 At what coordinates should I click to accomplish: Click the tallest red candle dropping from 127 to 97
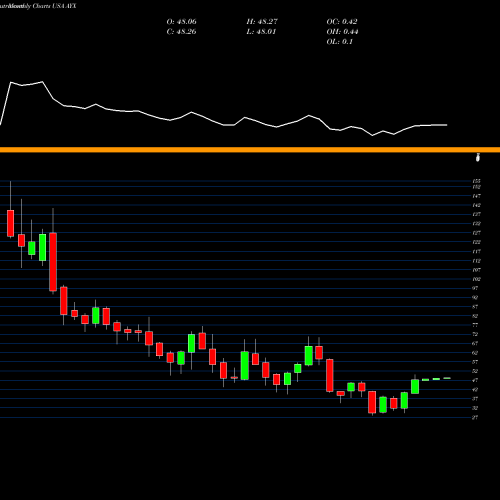point(53,262)
